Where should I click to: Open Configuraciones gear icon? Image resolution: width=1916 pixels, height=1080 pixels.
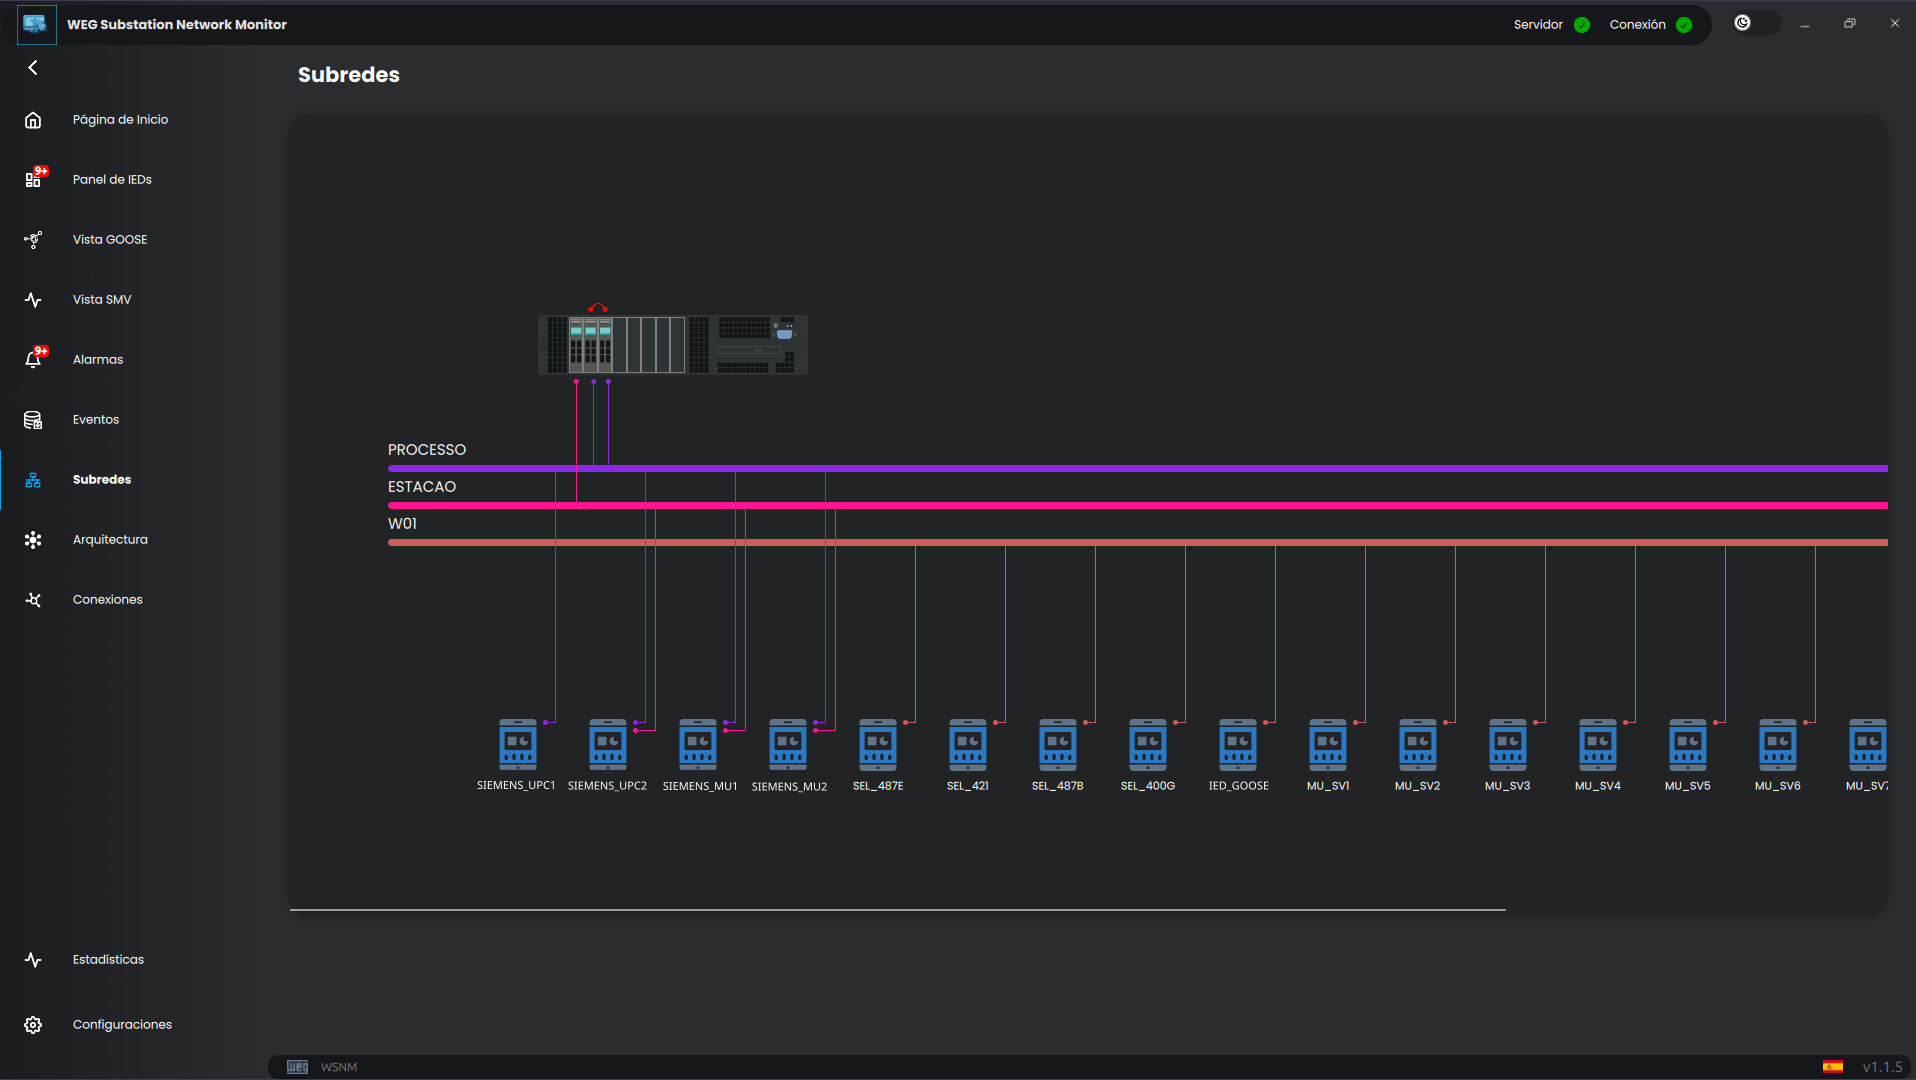coord(33,1025)
